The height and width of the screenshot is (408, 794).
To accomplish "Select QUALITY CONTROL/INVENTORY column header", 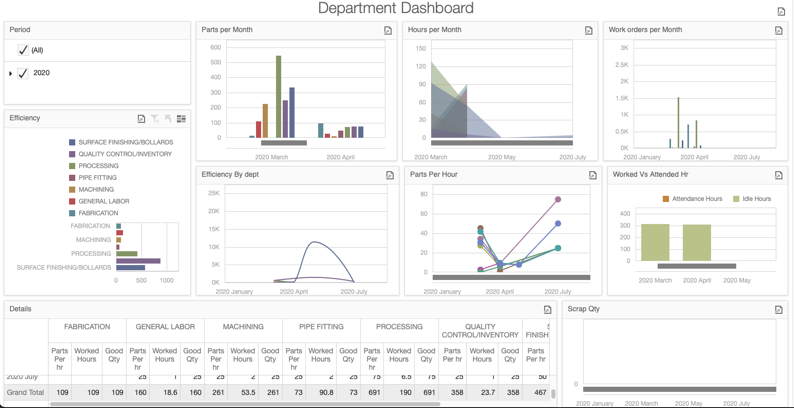I will [480, 331].
